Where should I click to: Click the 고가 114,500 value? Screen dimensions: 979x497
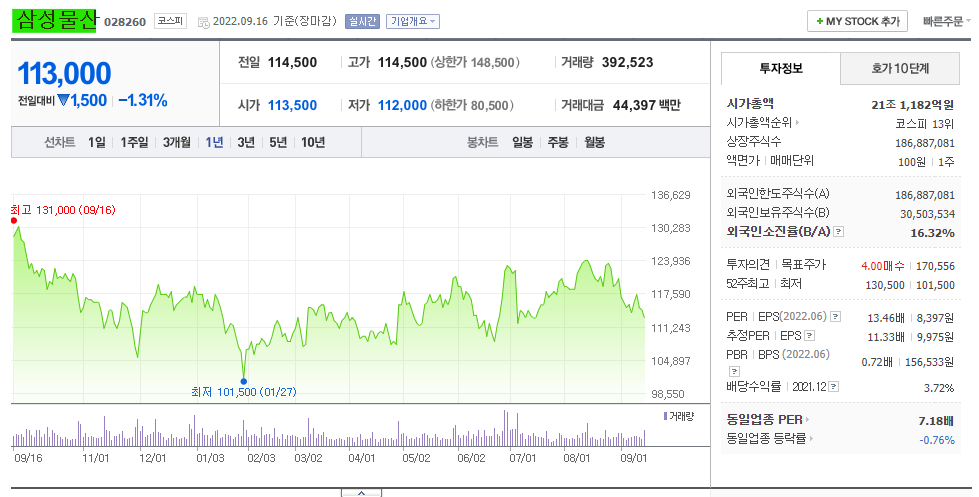pyautogui.click(x=402, y=62)
